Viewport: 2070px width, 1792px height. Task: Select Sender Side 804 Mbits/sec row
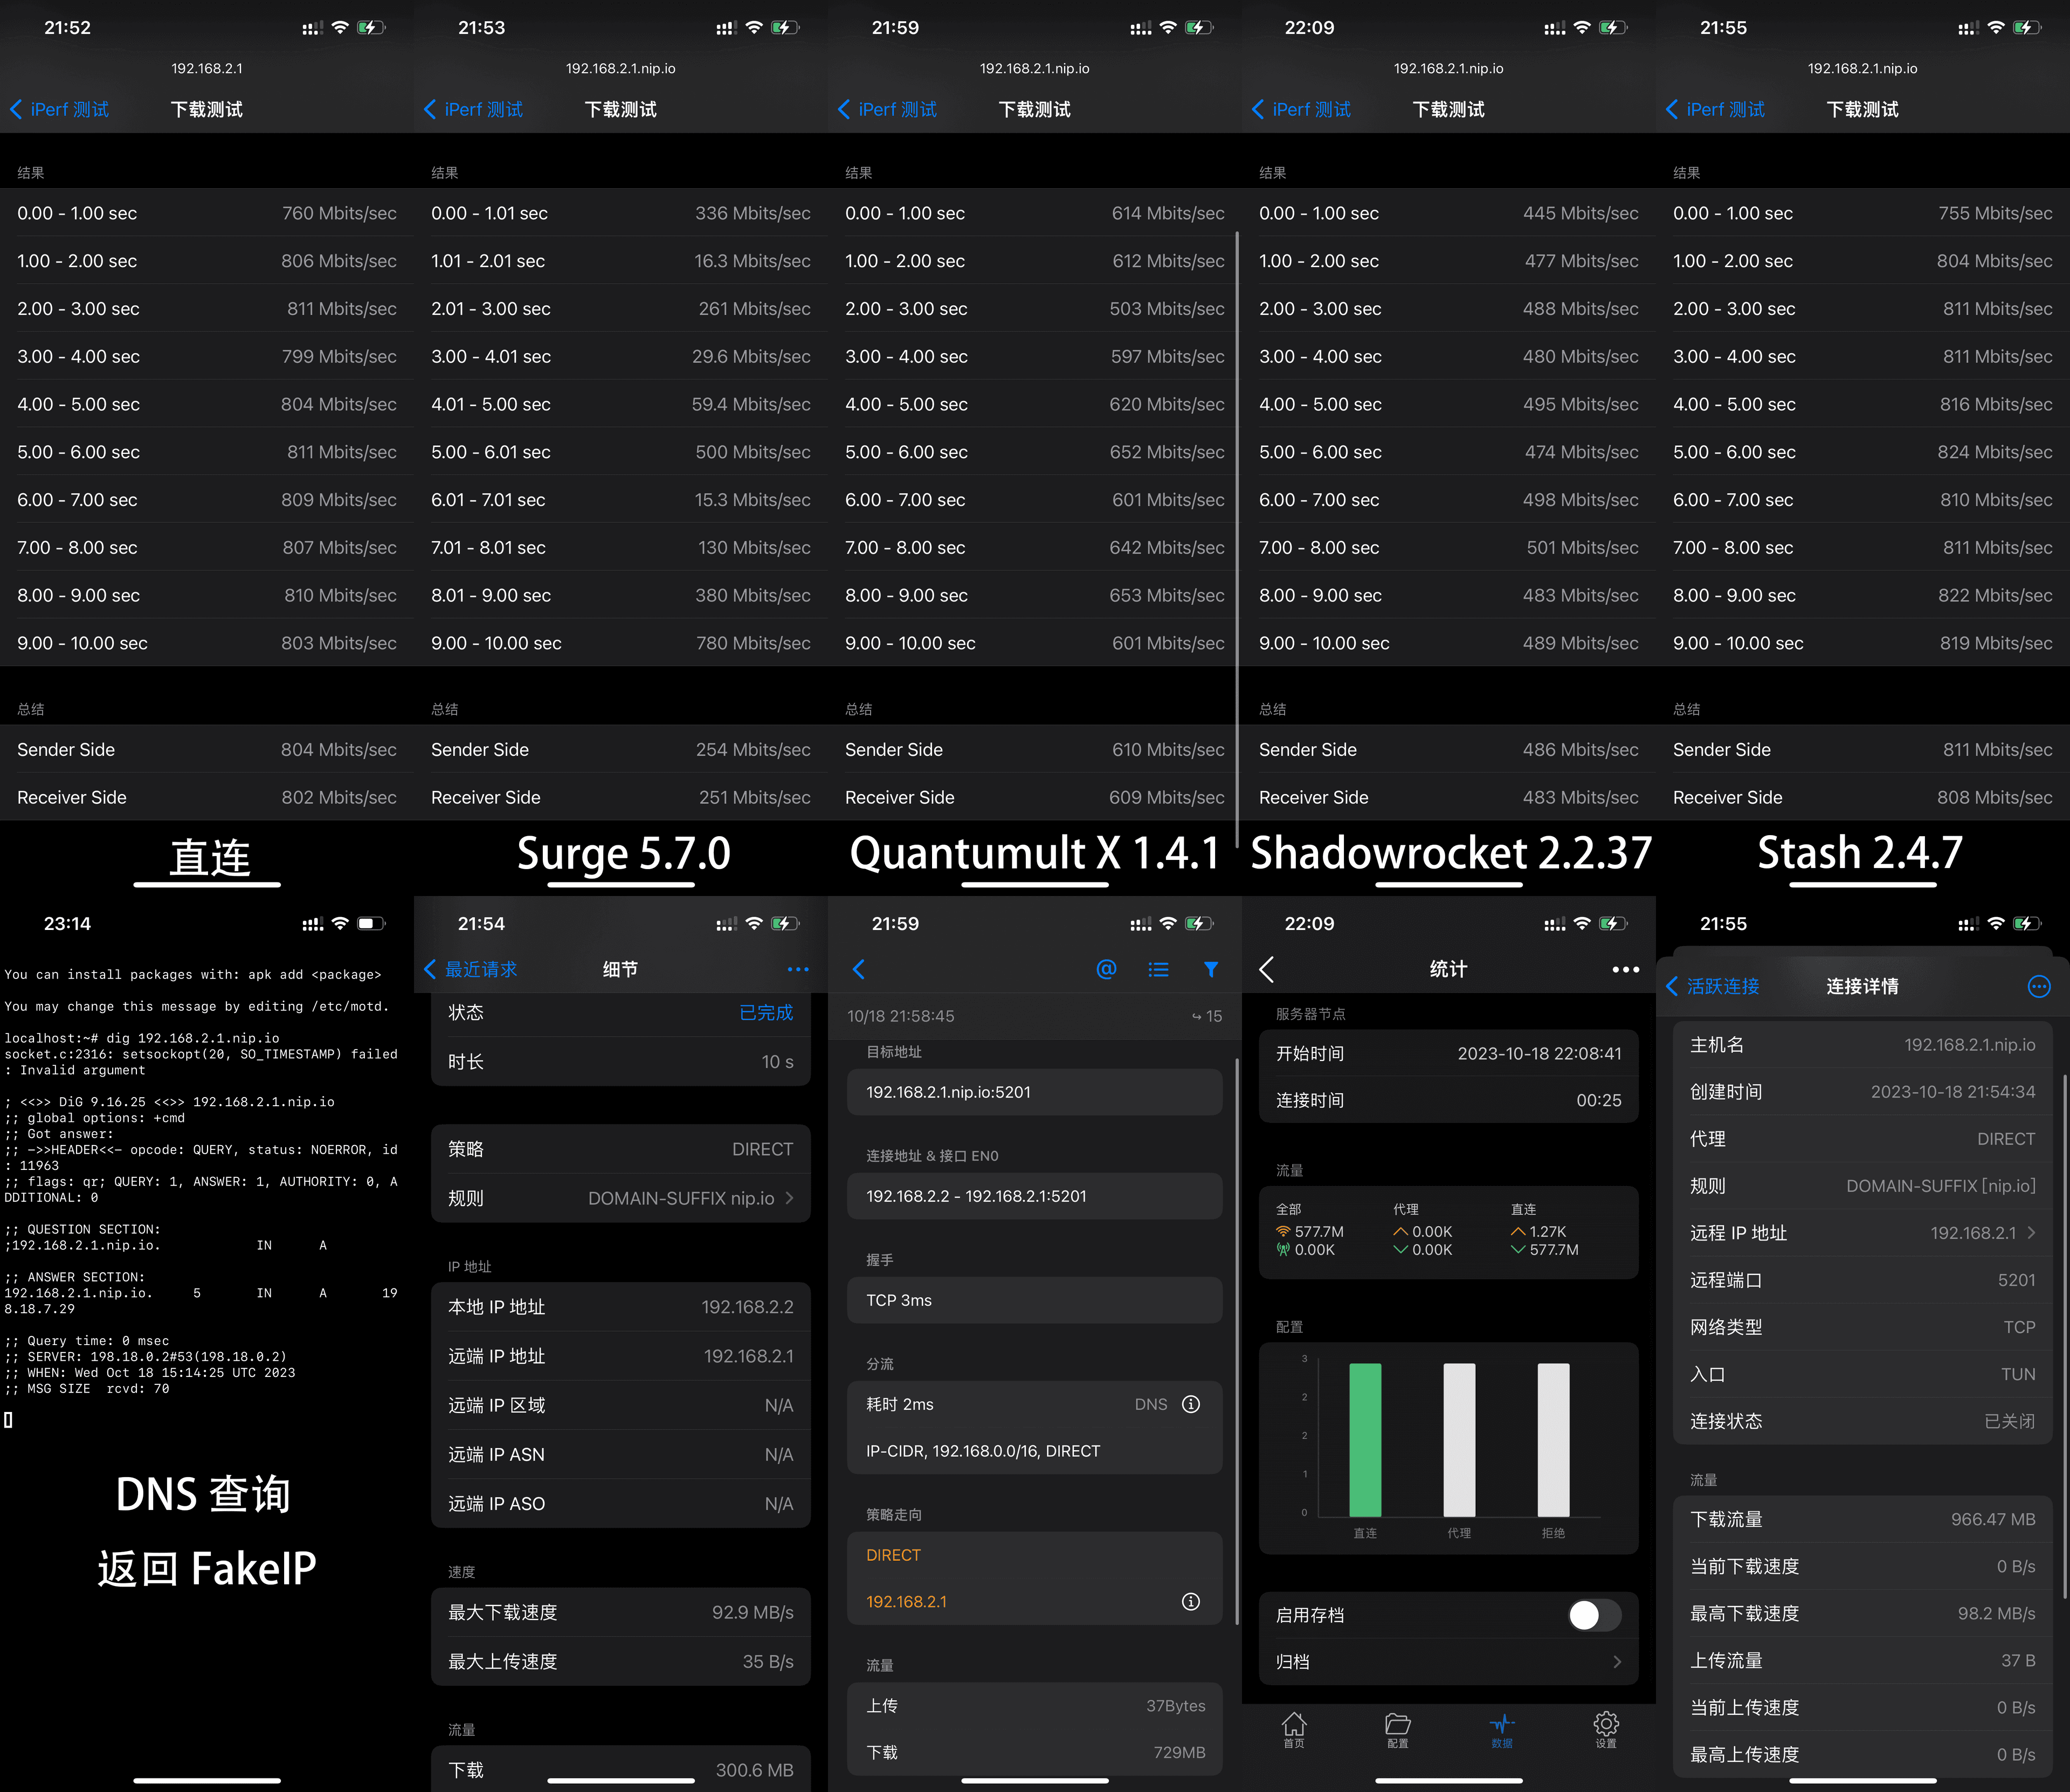[207, 750]
